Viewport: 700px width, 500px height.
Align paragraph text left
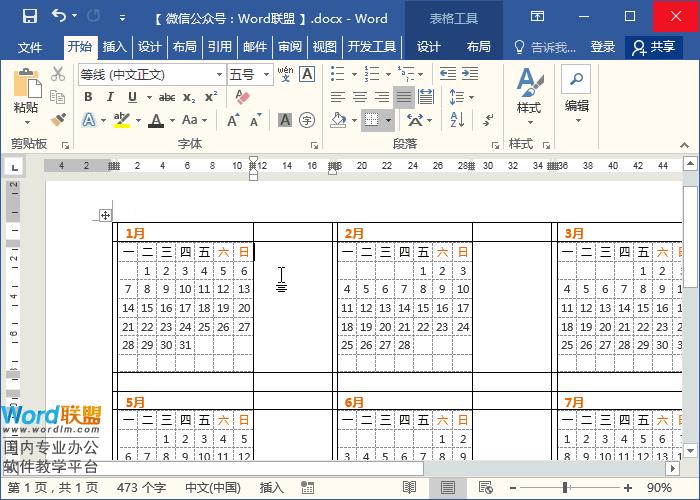338,96
